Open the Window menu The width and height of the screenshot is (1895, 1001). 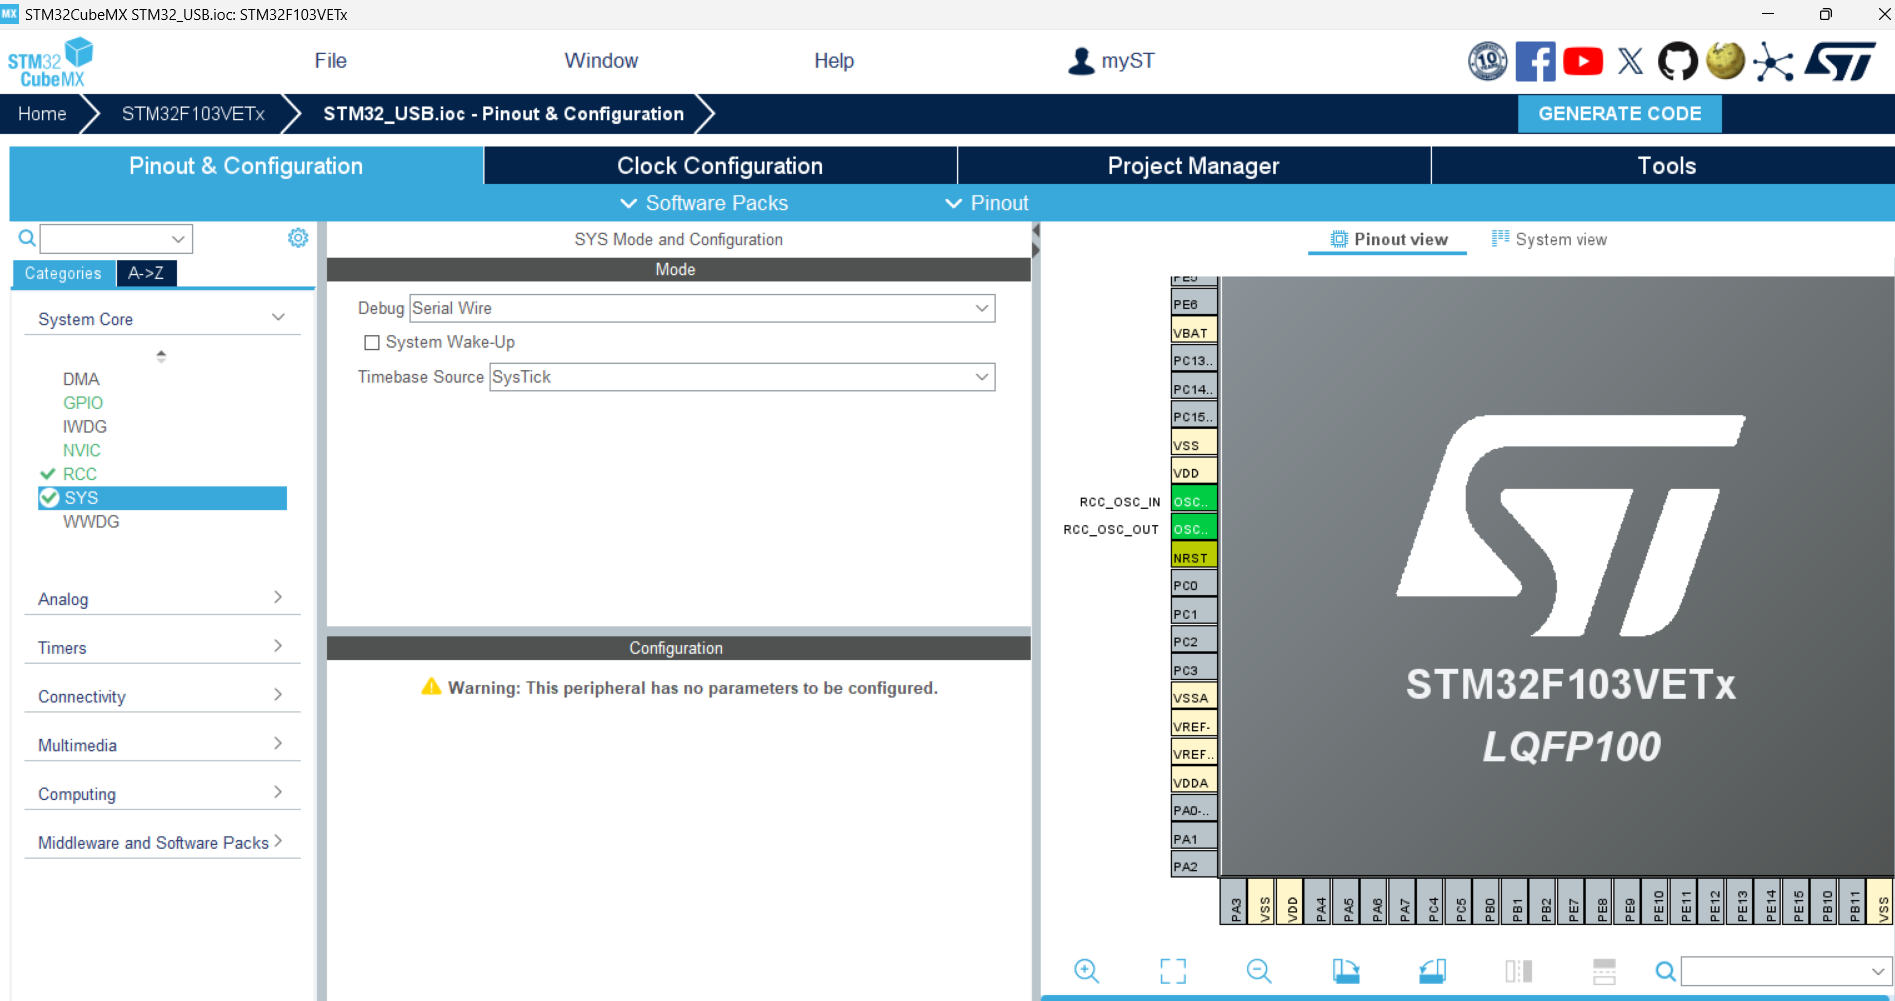[x=601, y=61]
